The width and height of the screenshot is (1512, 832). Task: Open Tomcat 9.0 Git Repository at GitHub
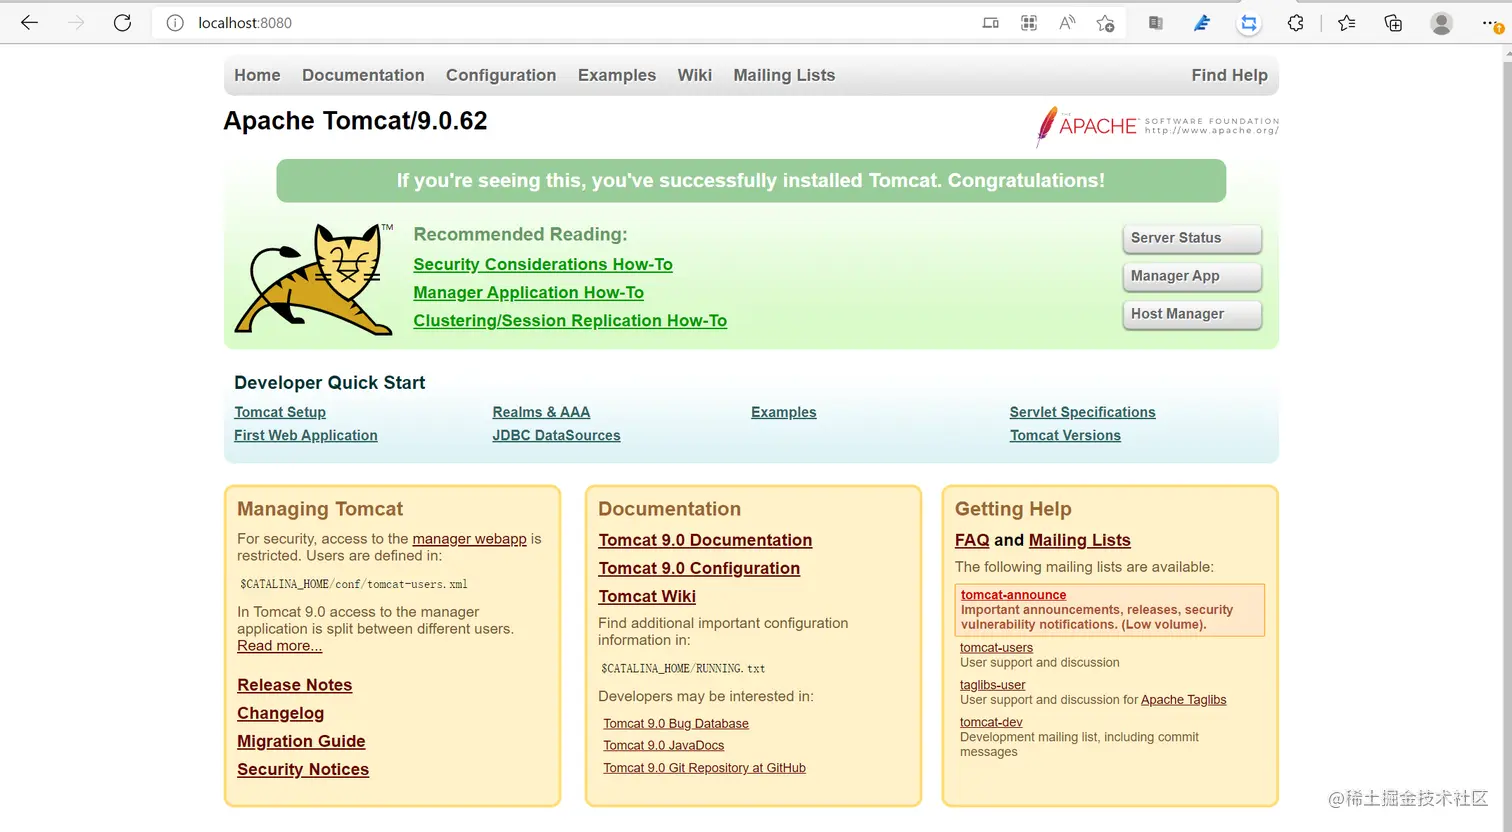(704, 768)
